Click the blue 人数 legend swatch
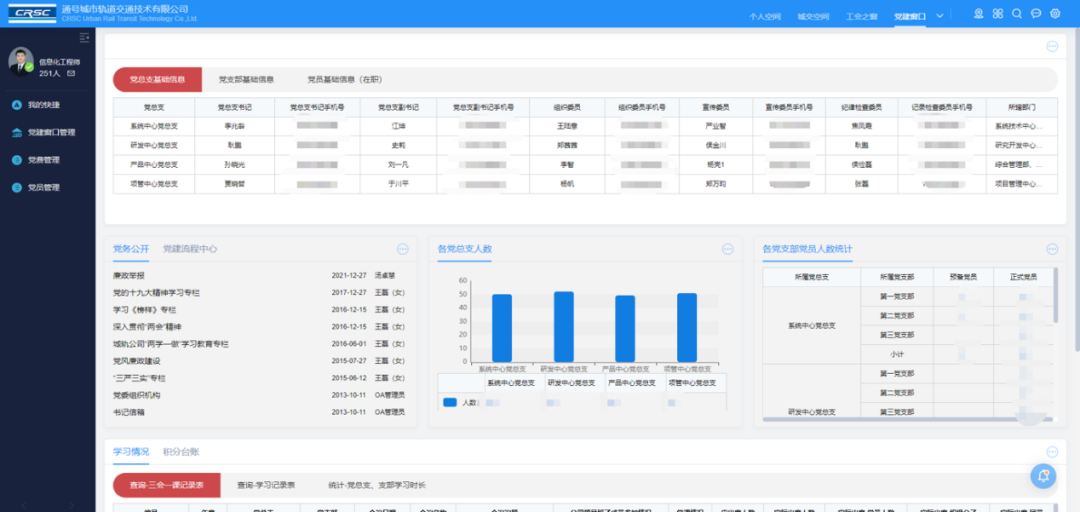Screen dimensions: 1080x512 [450, 402]
